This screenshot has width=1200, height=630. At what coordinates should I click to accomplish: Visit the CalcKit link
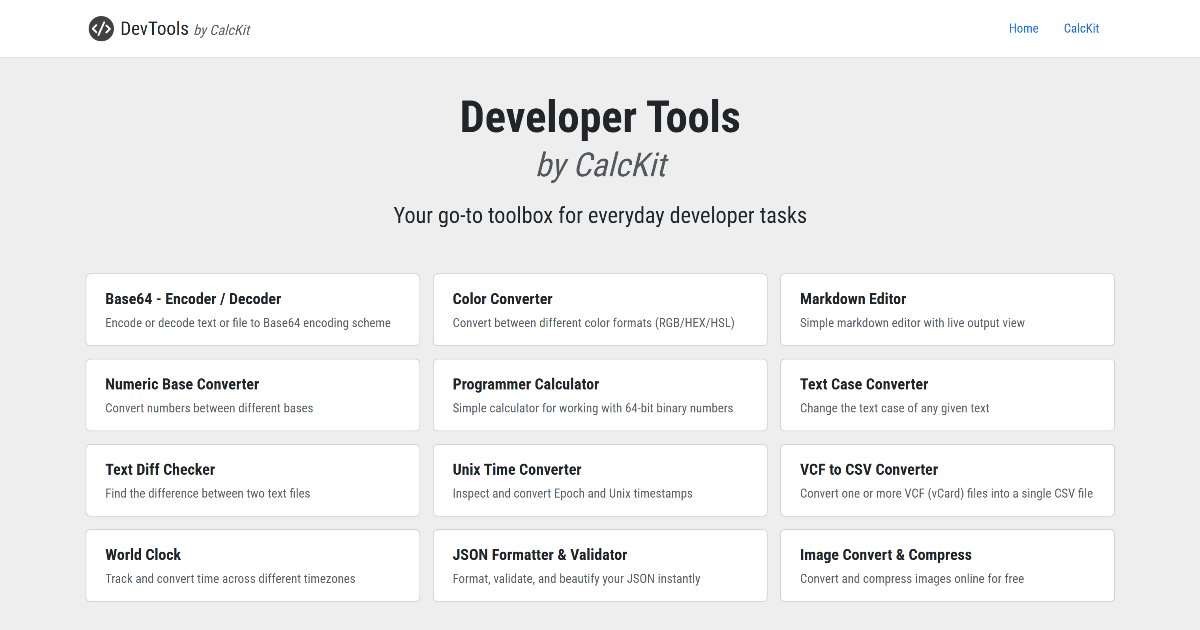(1081, 28)
